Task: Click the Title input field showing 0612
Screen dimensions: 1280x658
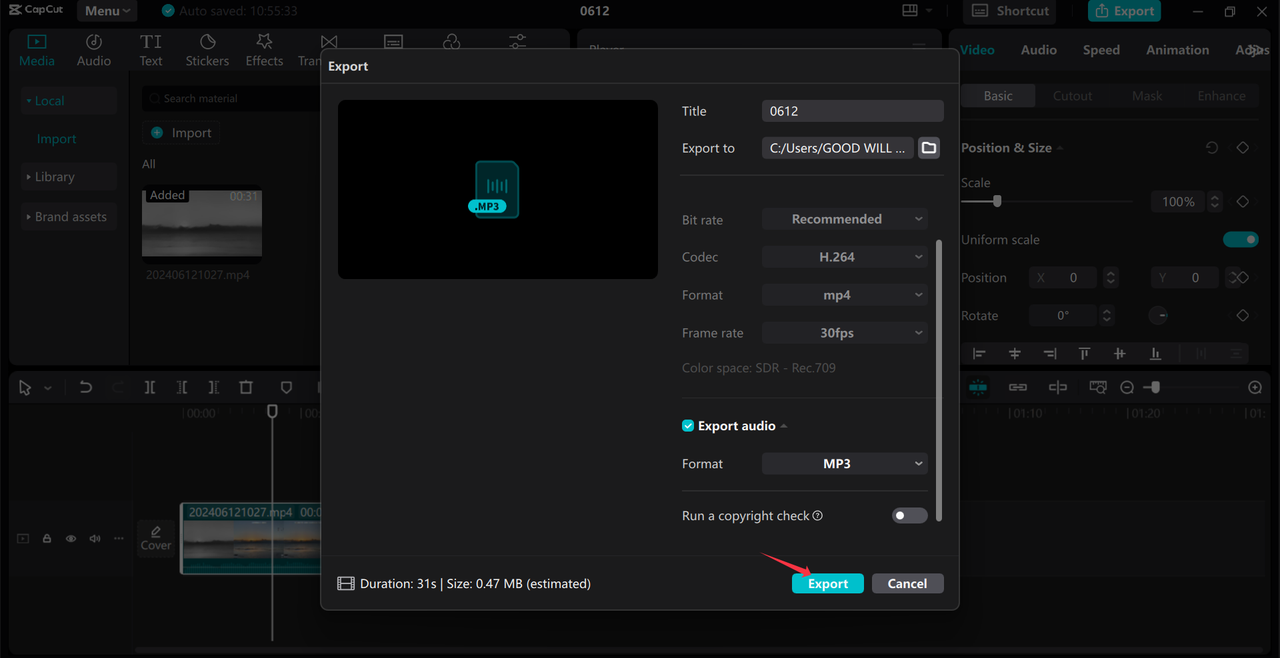Action: 853,111
